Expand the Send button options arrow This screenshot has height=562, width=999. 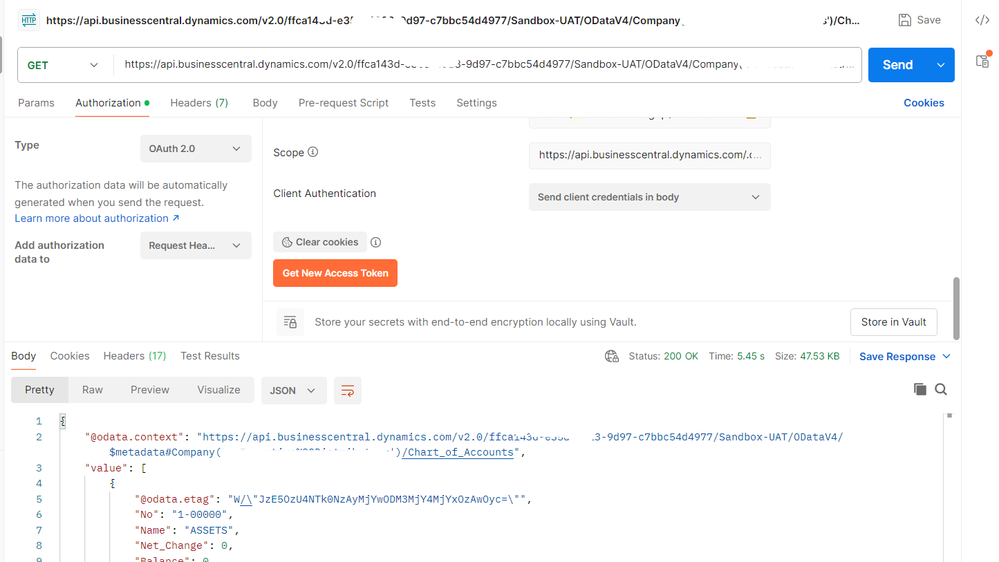(x=940, y=65)
